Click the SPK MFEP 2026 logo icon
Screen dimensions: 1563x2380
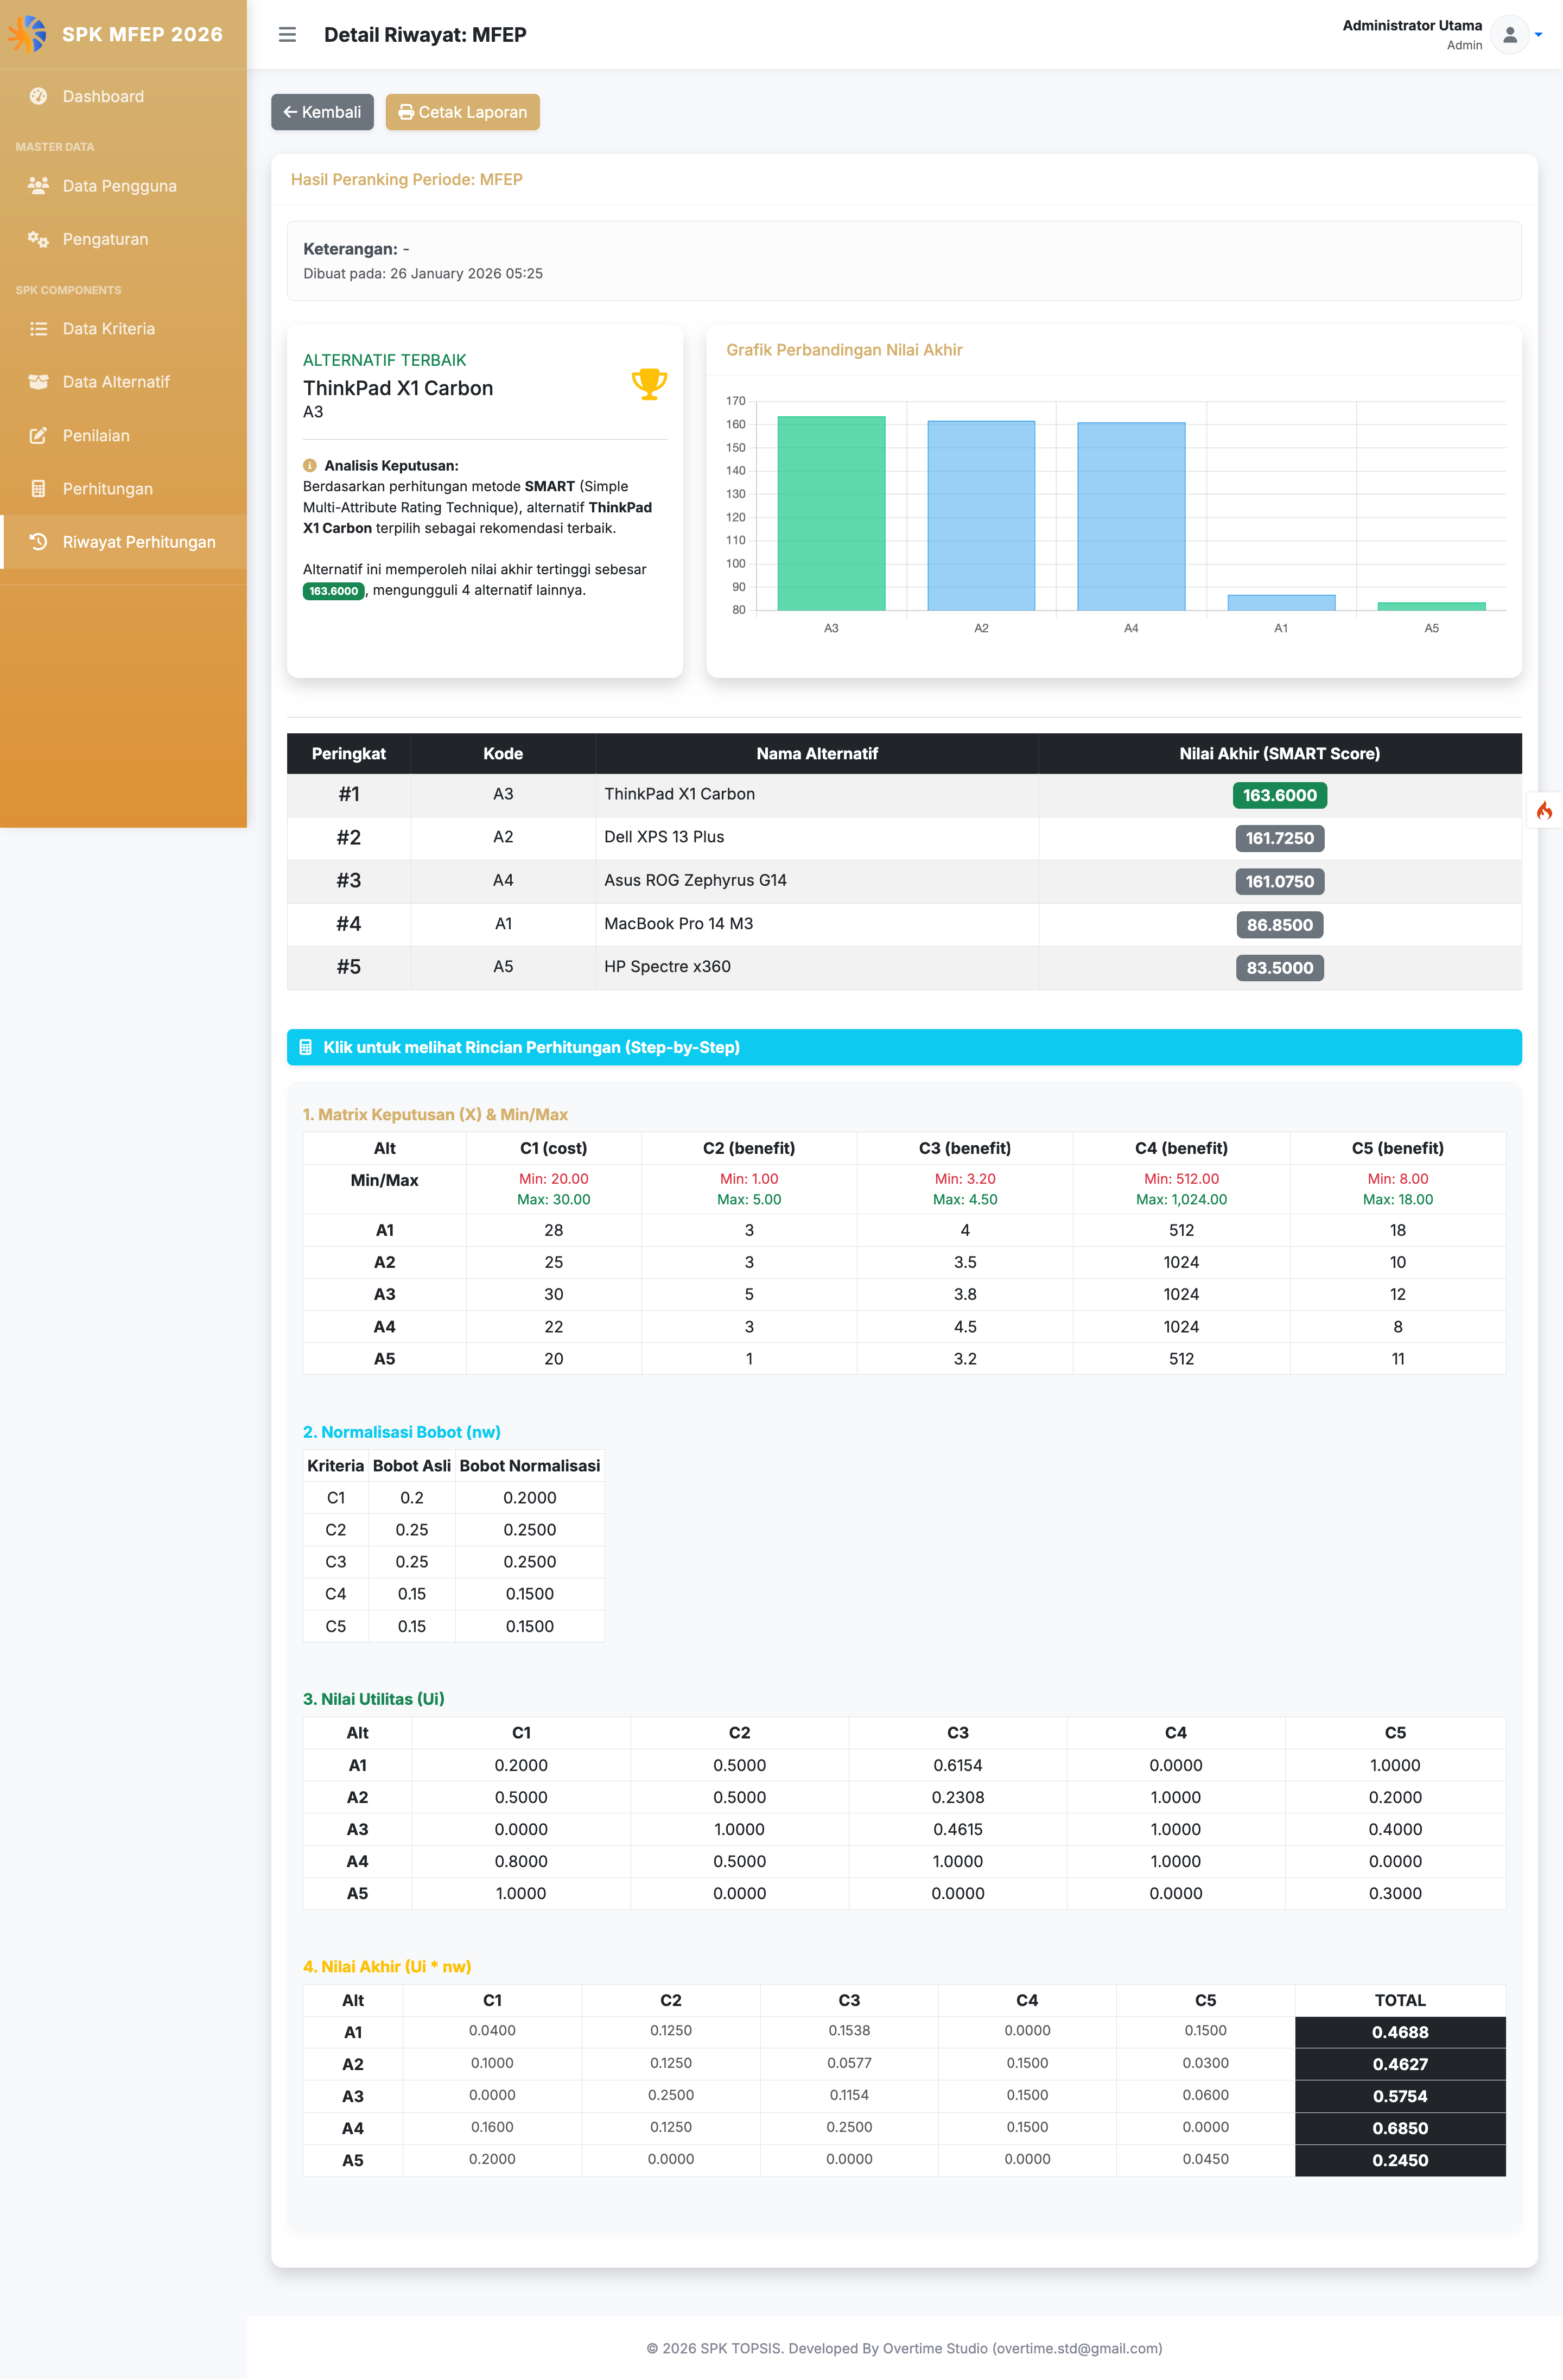(27, 34)
